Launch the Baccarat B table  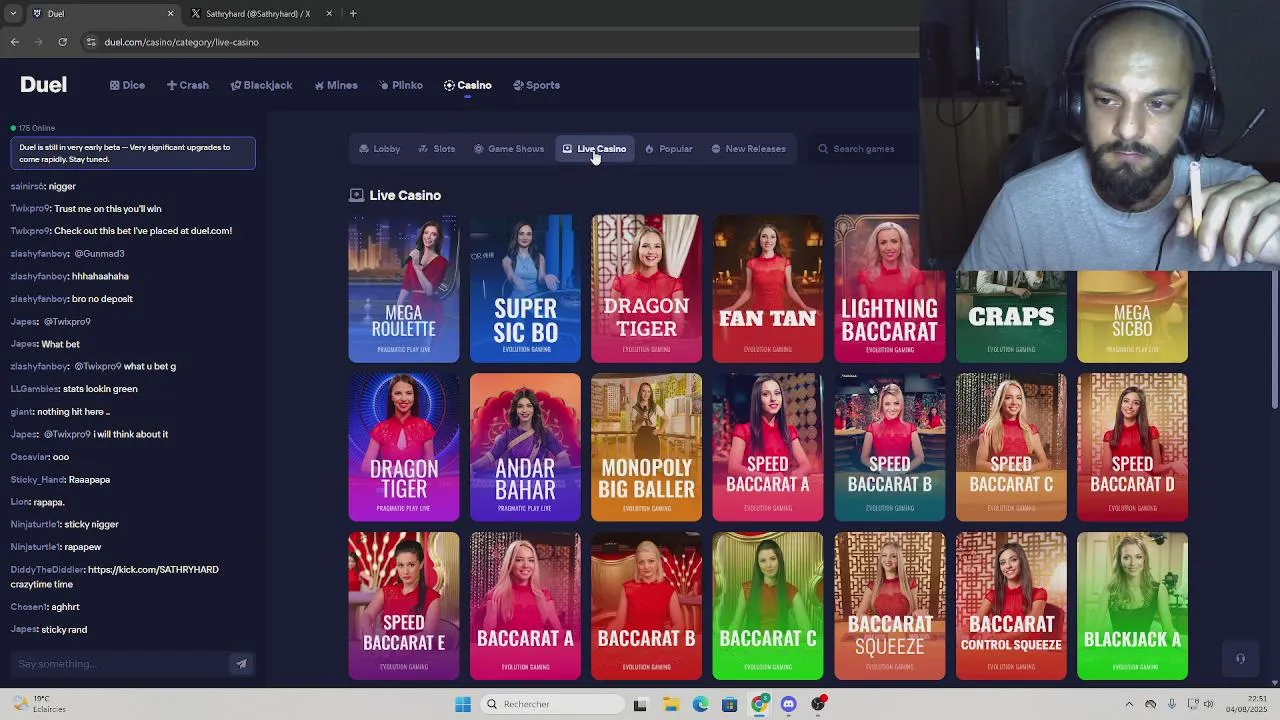646,606
